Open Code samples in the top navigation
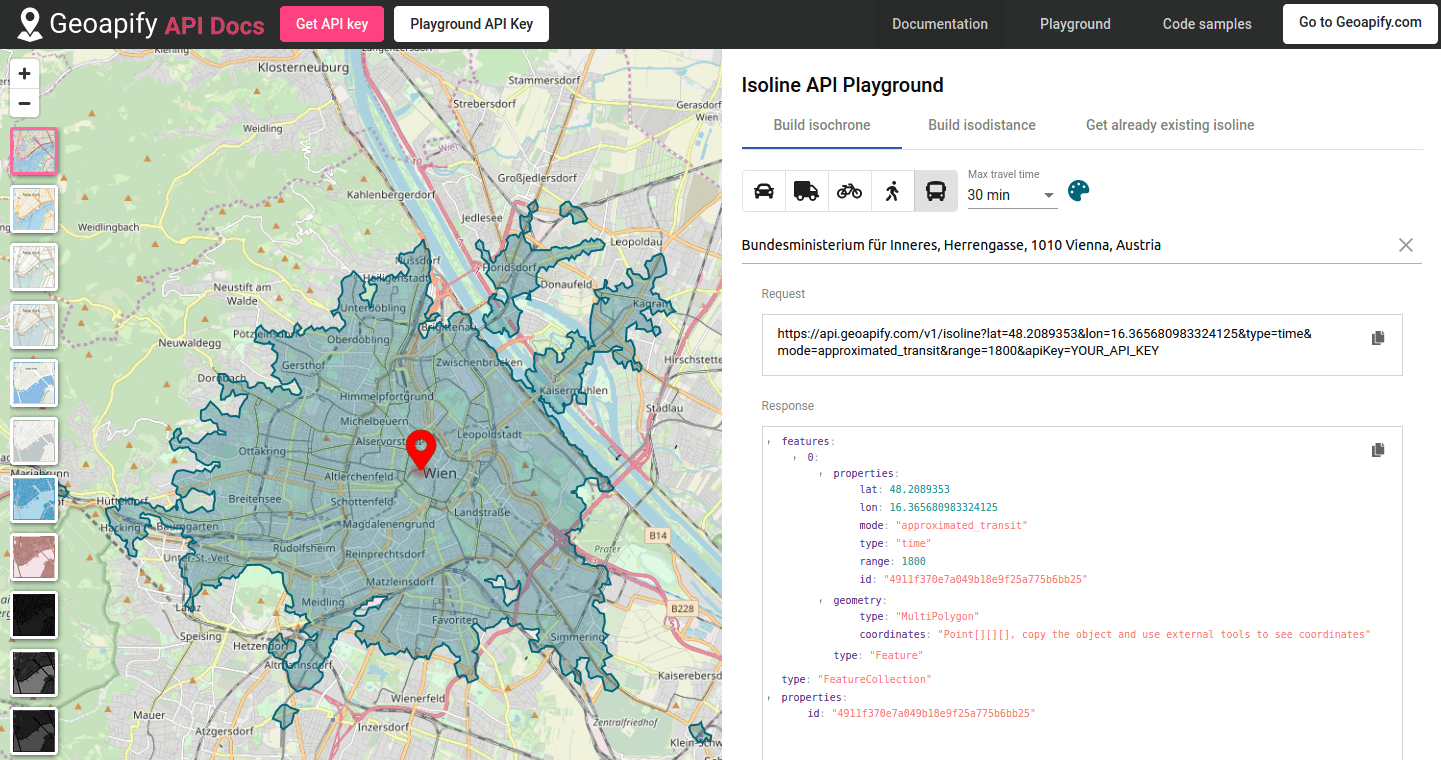This screenshot has height=760, width=1441. click(x=1207, y=24)
